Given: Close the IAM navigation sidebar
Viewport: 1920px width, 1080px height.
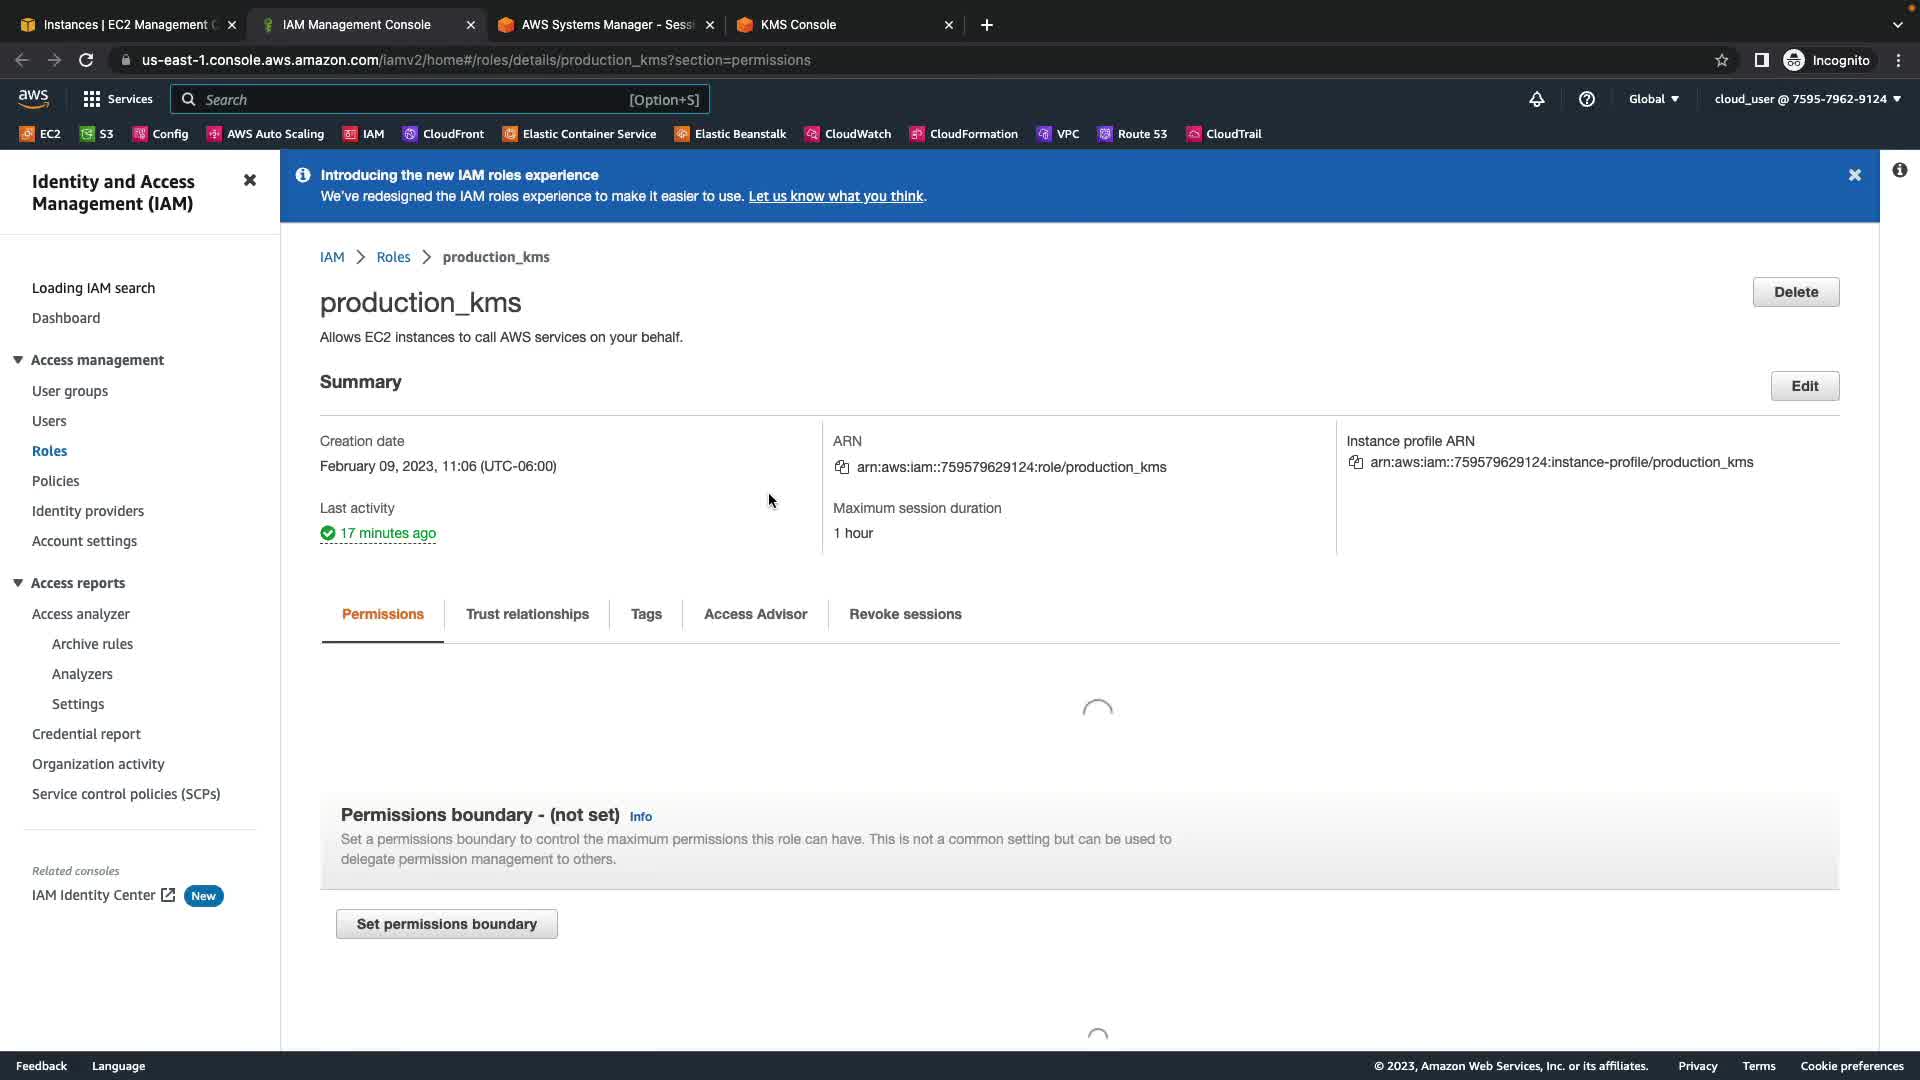Looking at the screenshot, I should (x=250, y=180).
